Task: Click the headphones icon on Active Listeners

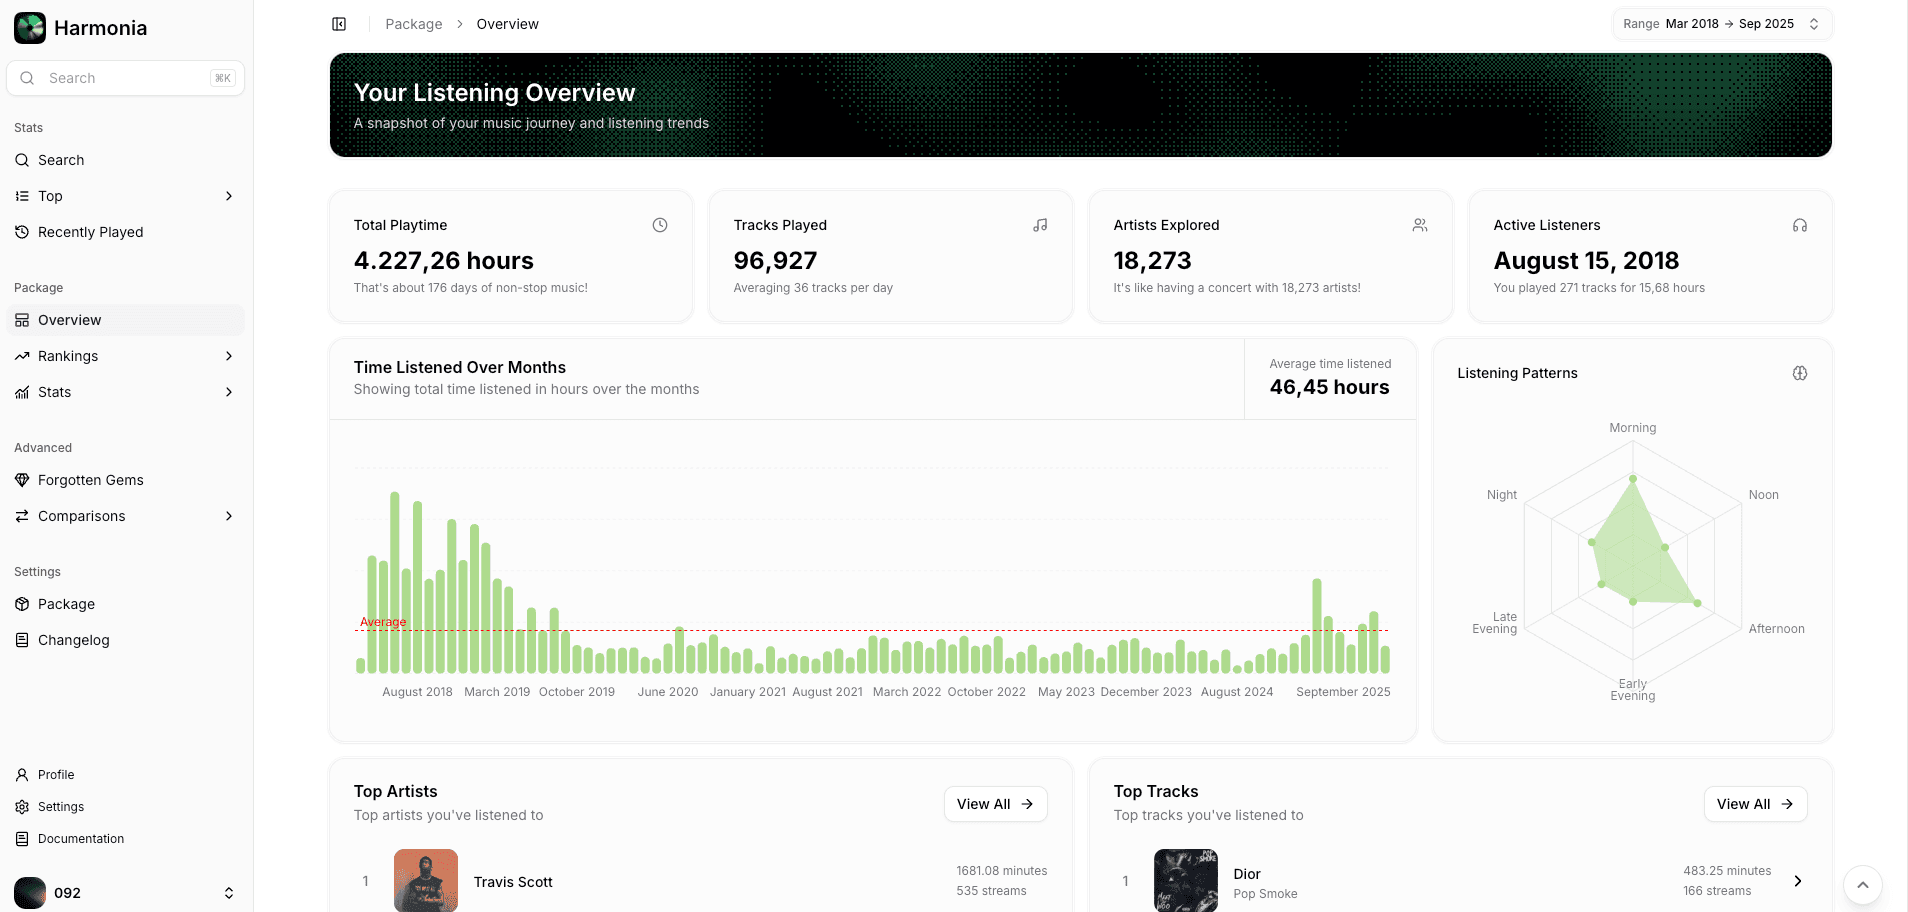Action: (x=1800, y=225)
